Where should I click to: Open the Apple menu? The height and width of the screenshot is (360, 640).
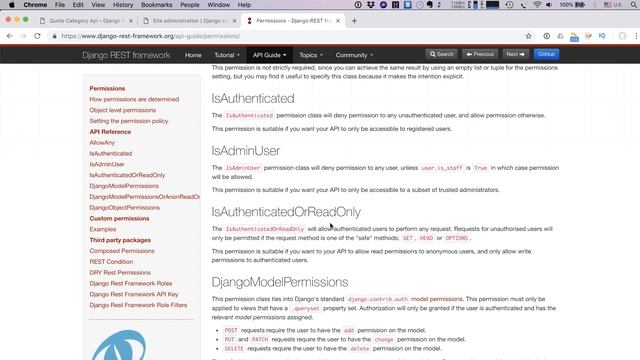coord(11,5)
